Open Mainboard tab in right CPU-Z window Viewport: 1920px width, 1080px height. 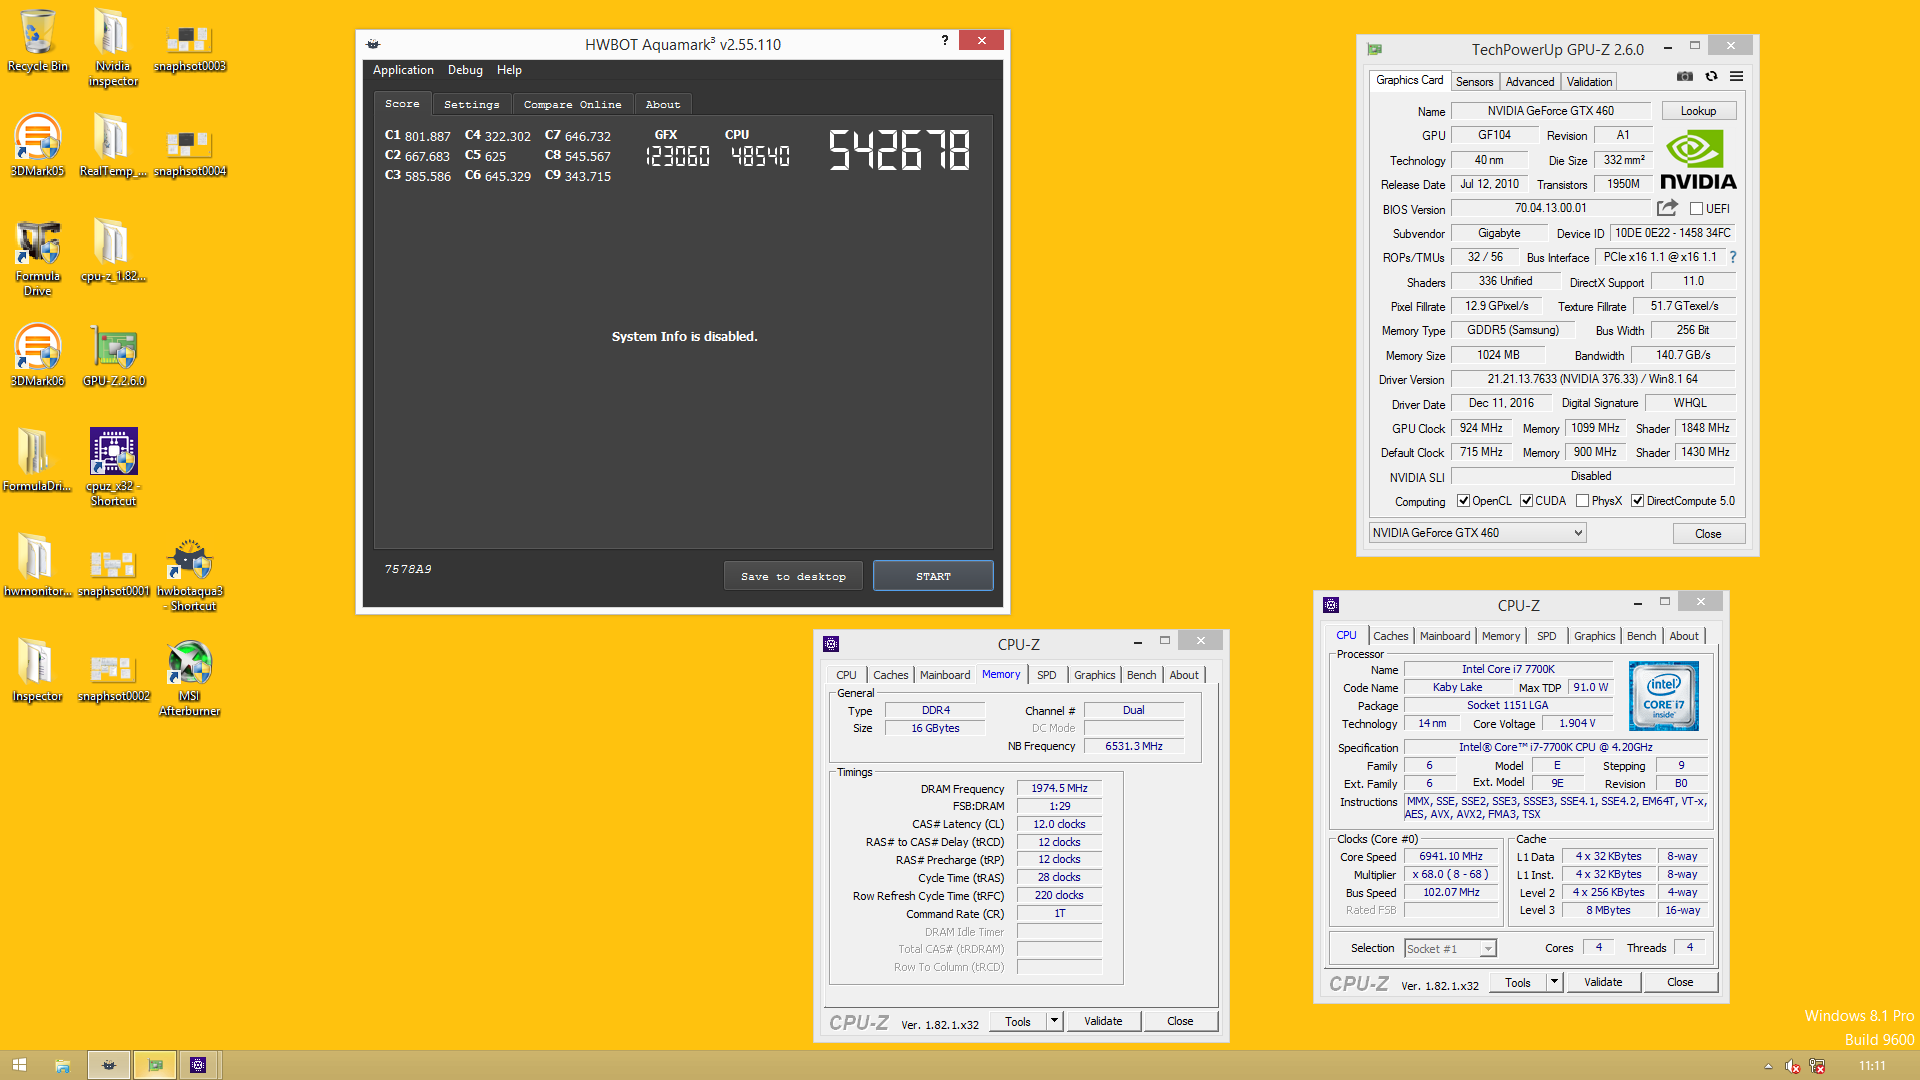[x=1444, y=636]
